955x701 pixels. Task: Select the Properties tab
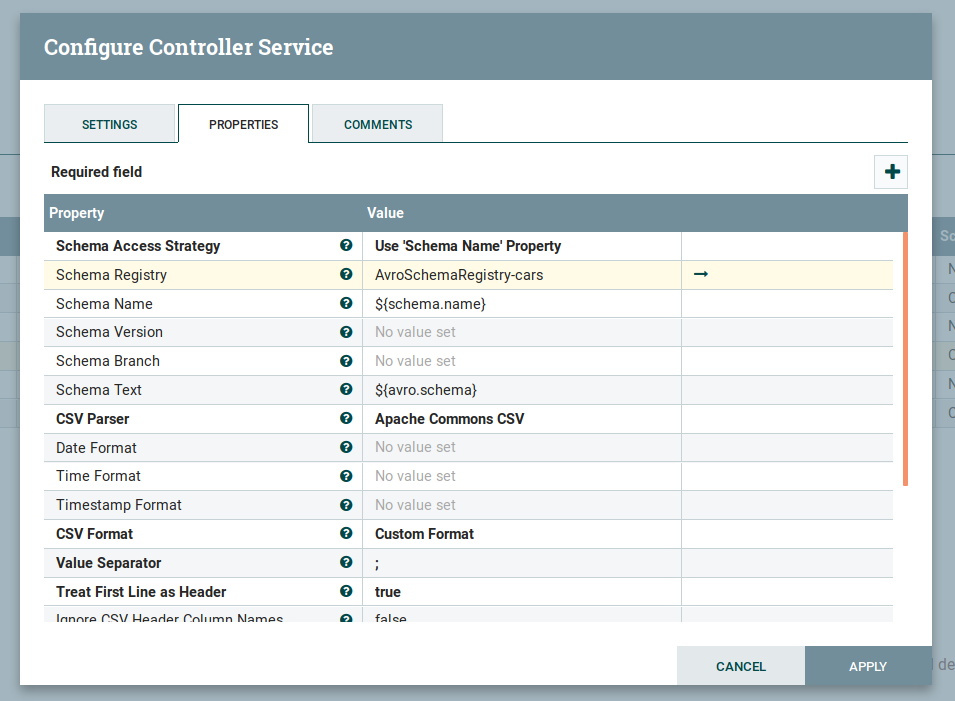click(243, 124)
